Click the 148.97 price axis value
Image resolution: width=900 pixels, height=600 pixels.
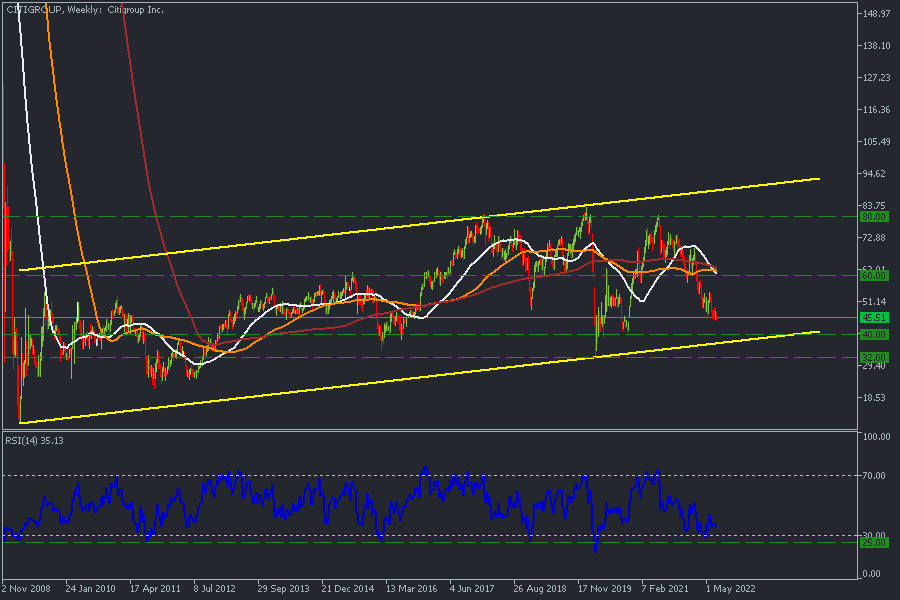pos(875,14)
